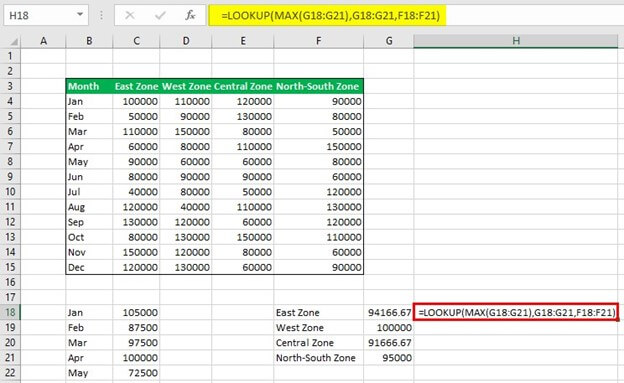Select West Zone label in F19
Viewport: 624px width, 383px height.
pos(318,328)
